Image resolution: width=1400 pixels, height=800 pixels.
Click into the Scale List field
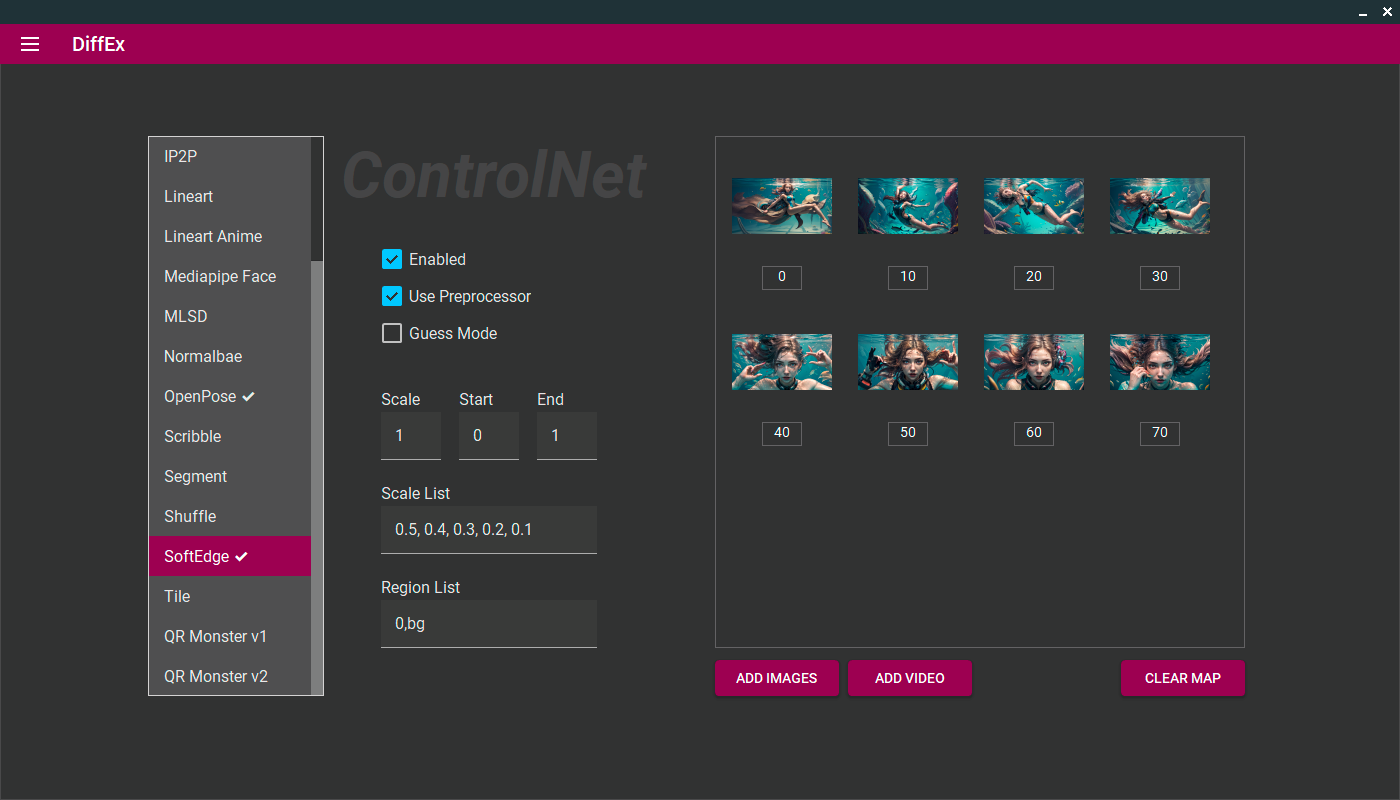coord(489,530)
